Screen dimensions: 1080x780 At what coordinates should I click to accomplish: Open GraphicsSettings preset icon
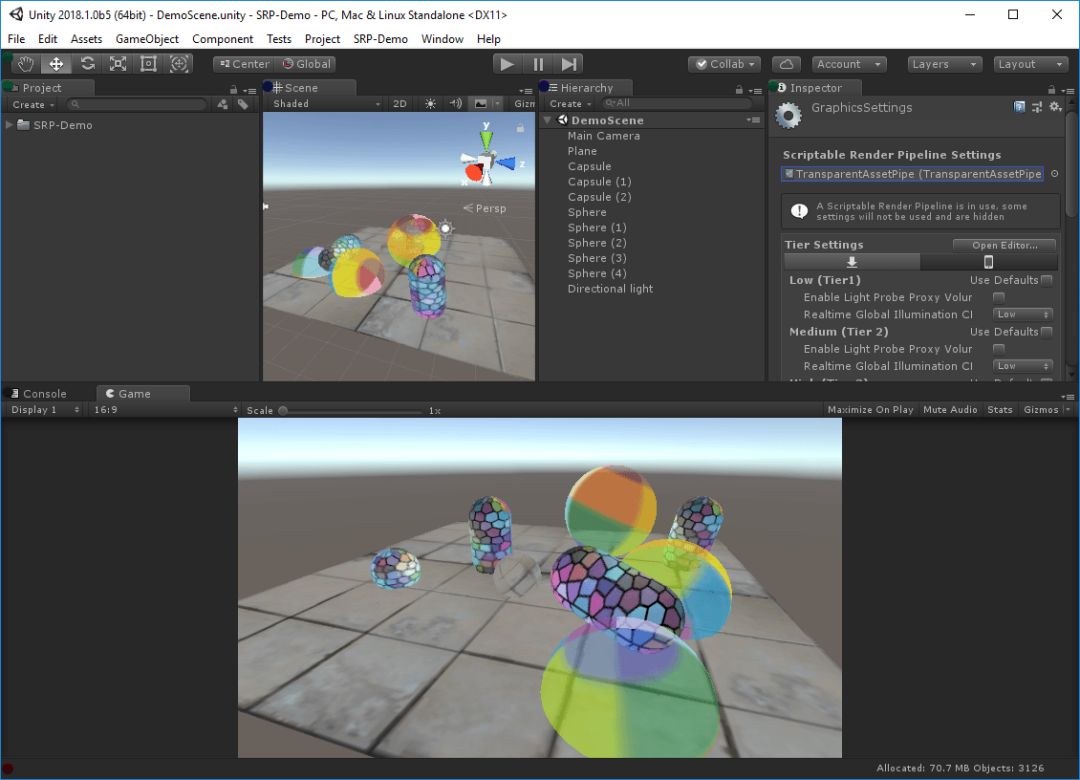click(x=1037, y=107)
